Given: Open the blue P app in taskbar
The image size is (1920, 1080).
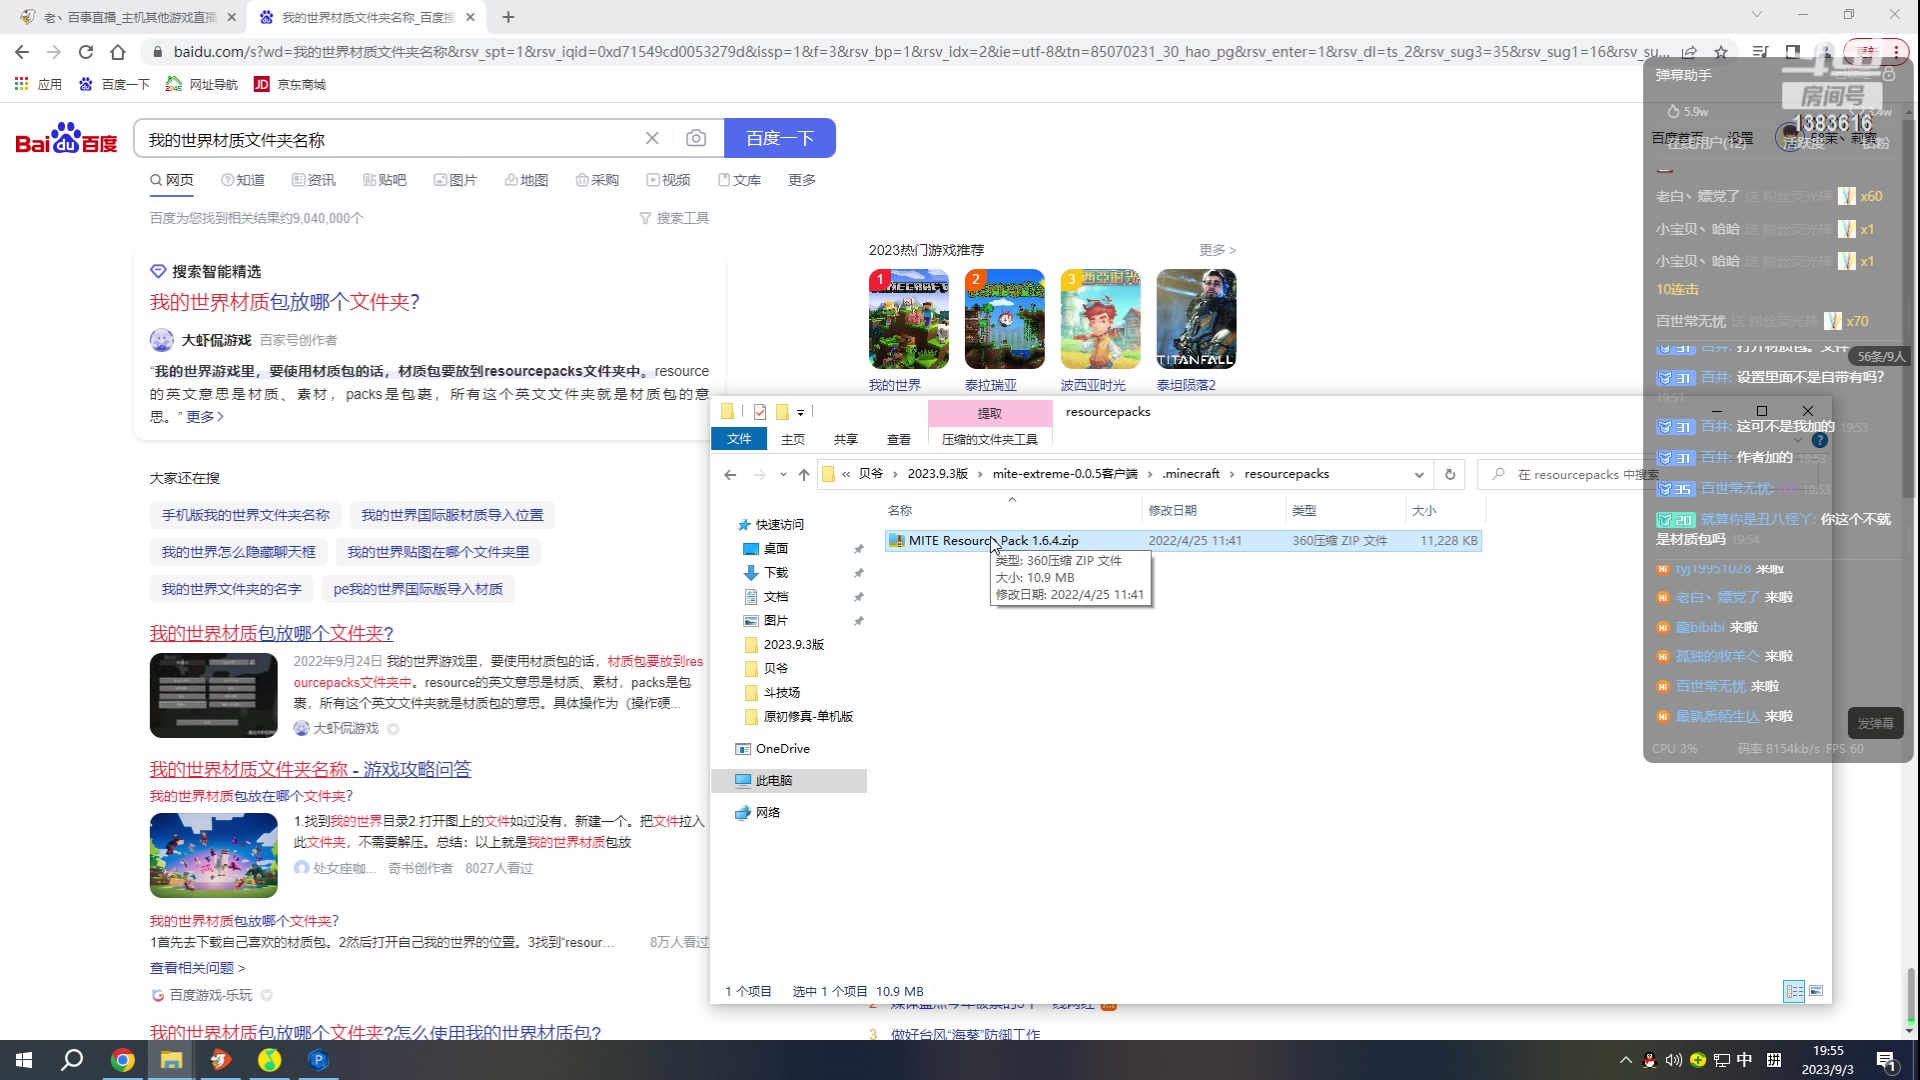Looking at the screenshot, I should 318,1060.
